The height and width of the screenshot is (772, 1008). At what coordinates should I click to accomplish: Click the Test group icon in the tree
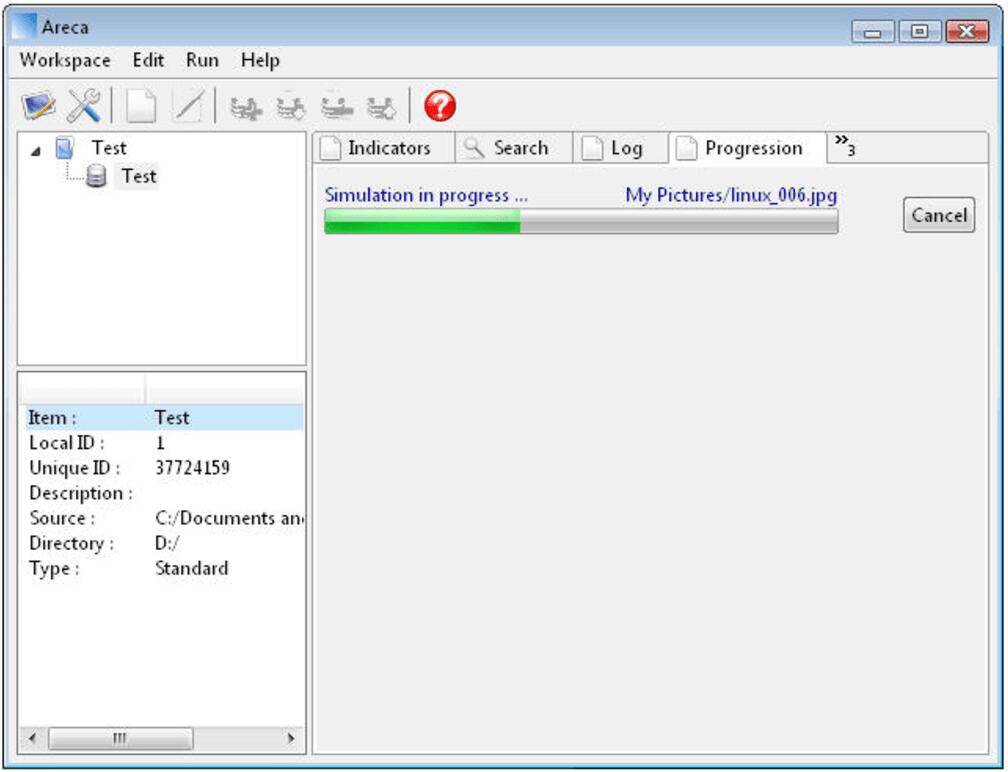tap(64, 148)
